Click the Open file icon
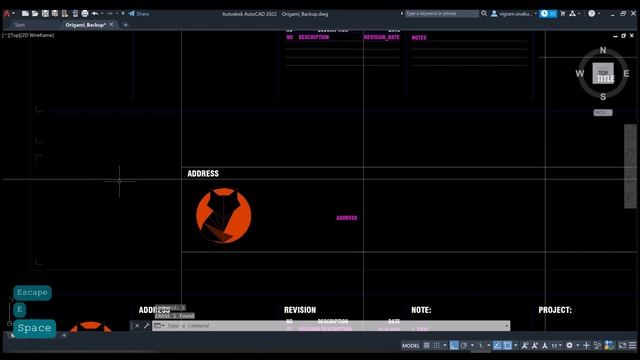This screenshot has height=360, width=640. 35,13
